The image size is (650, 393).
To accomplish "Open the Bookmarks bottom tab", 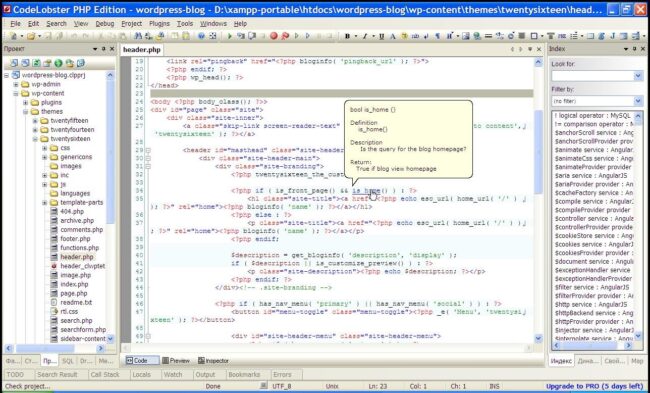I will click(x=244, y=374).
